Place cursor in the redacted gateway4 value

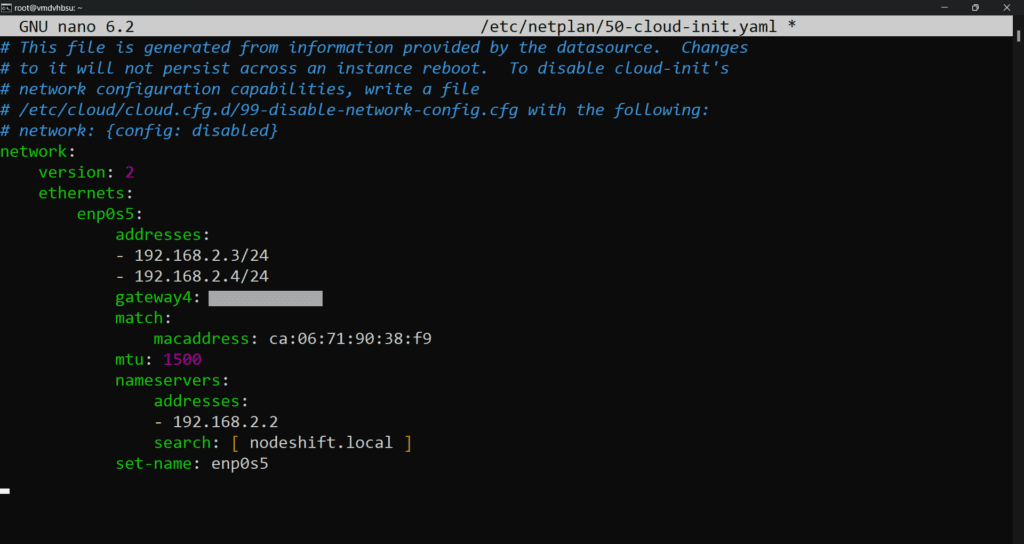[265, 298]
